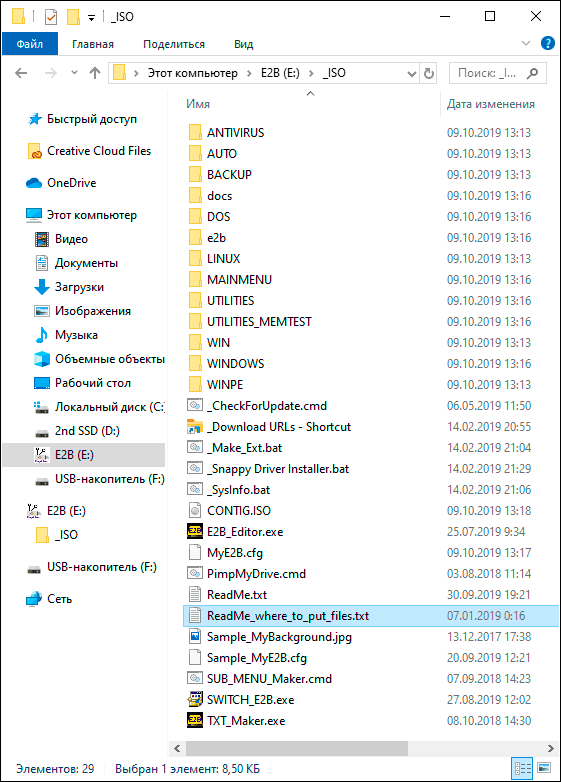Click the search magnifier icon
561x782 pixels.
click(x=533, y=73)
